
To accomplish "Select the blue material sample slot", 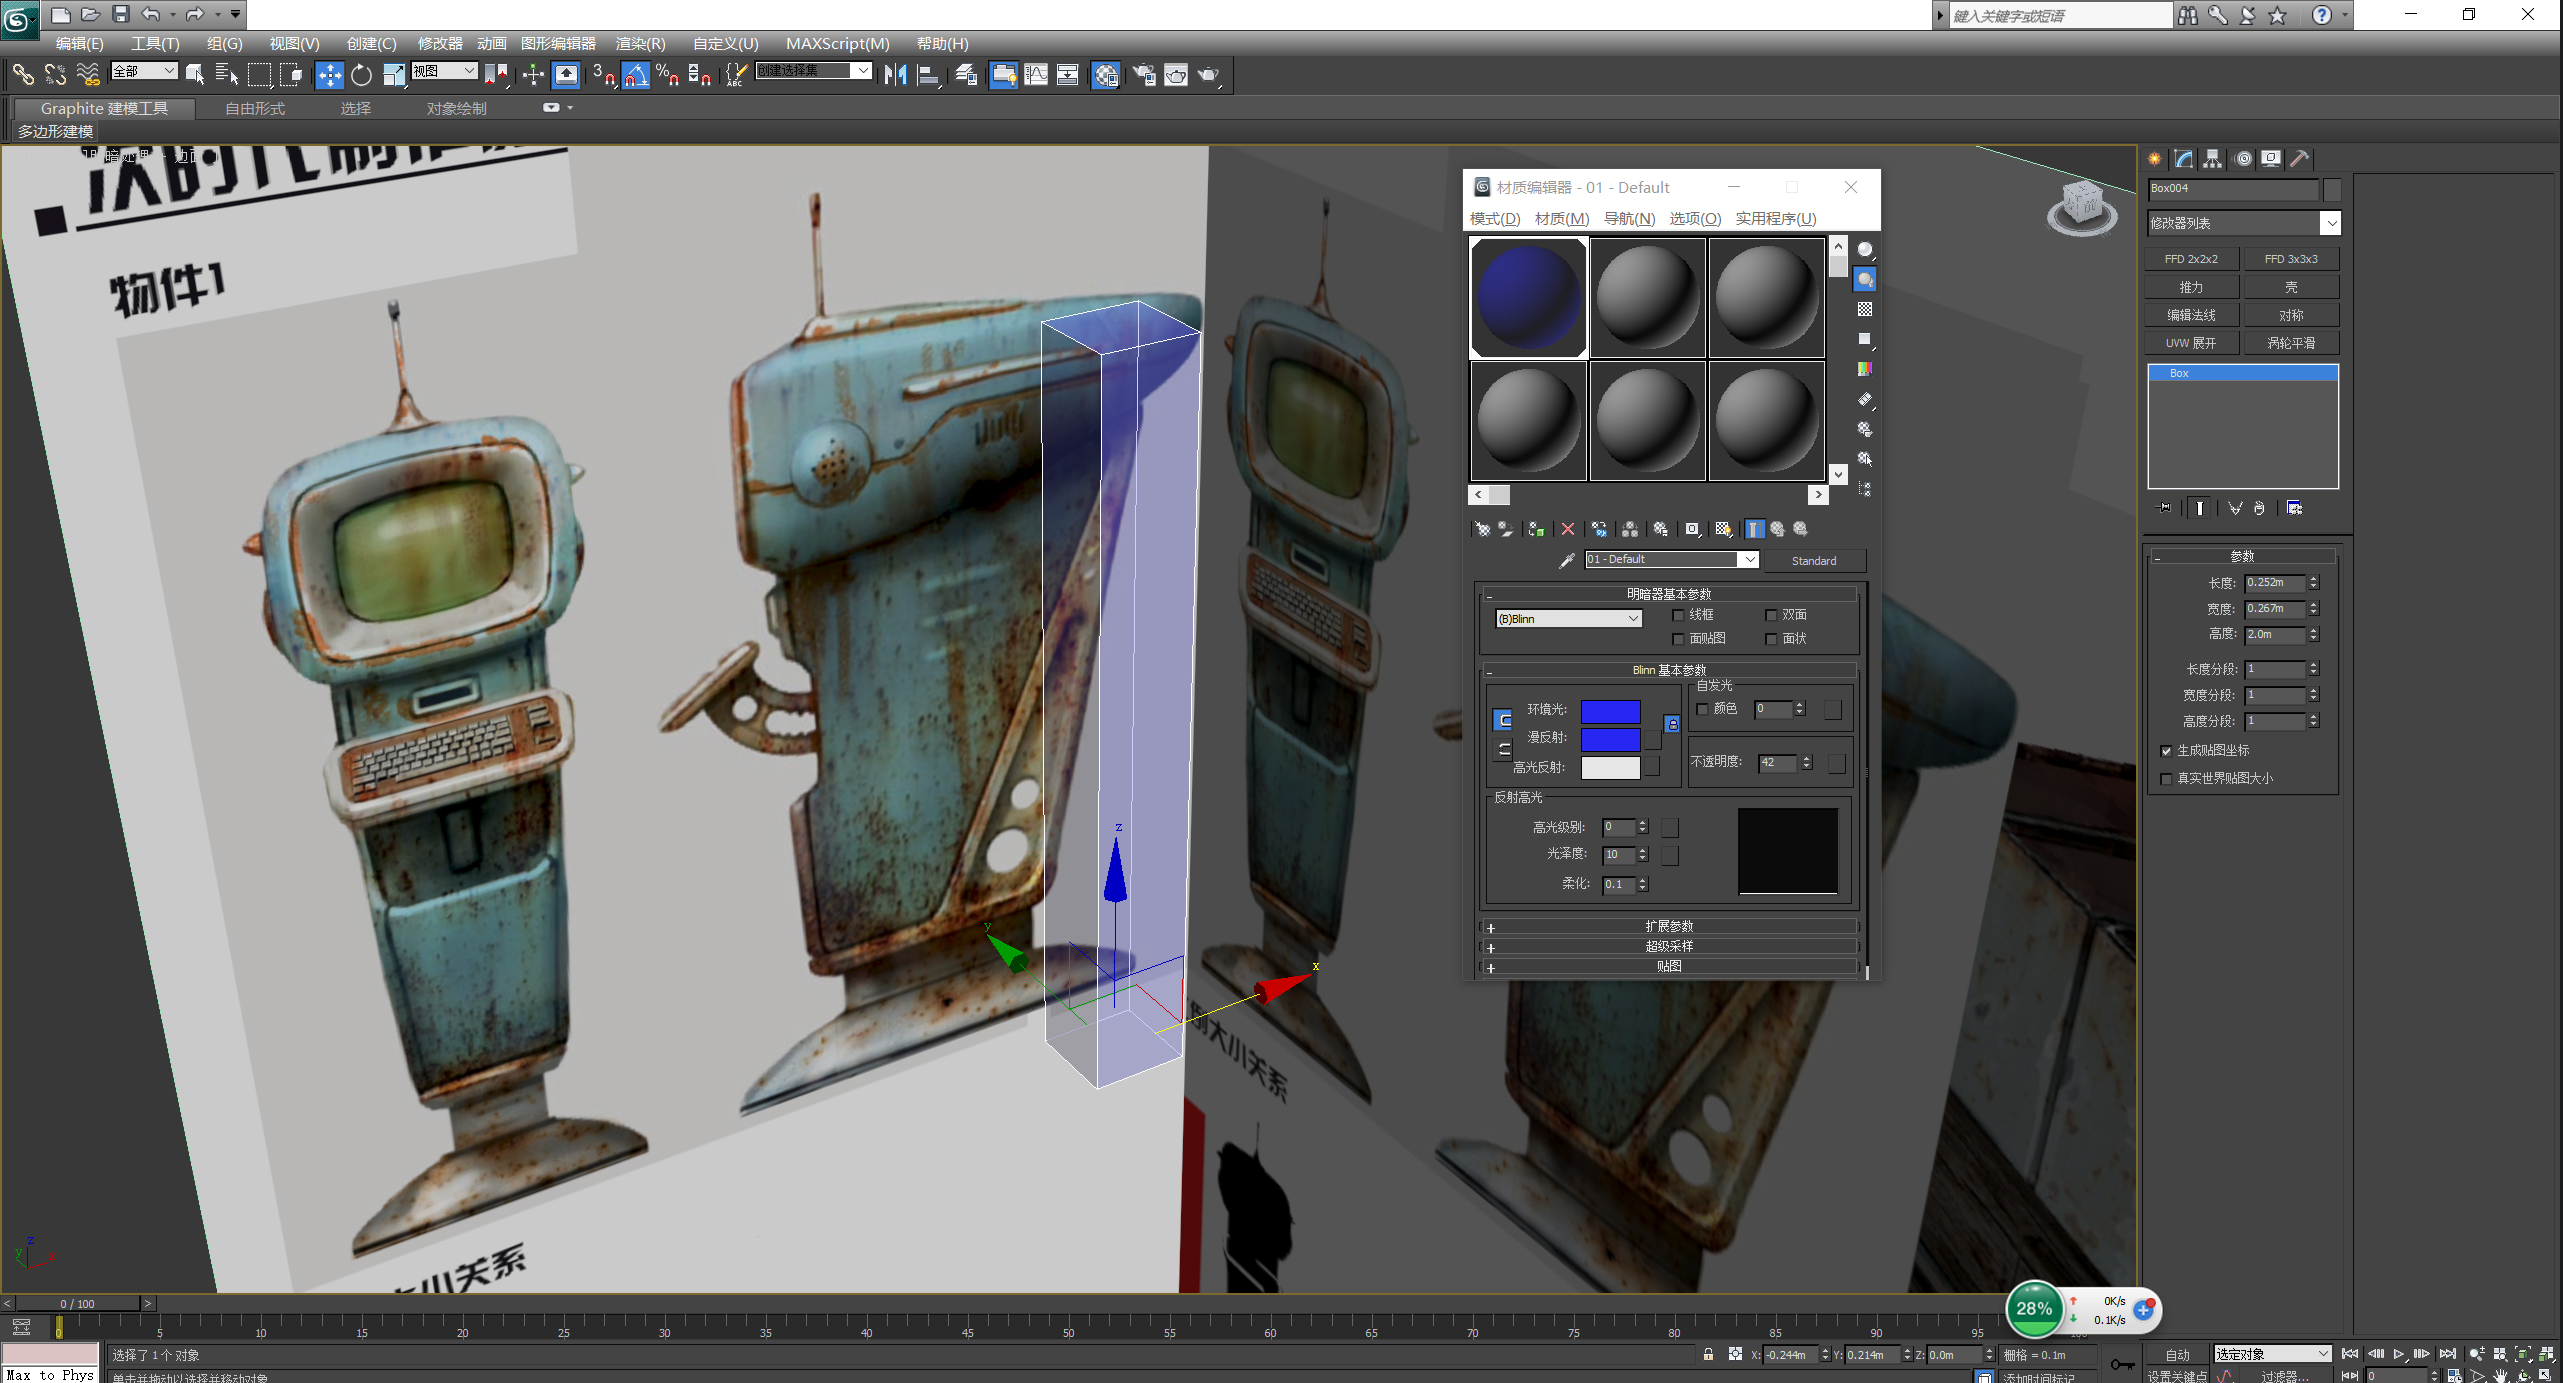I will (x=1528, y=298).
